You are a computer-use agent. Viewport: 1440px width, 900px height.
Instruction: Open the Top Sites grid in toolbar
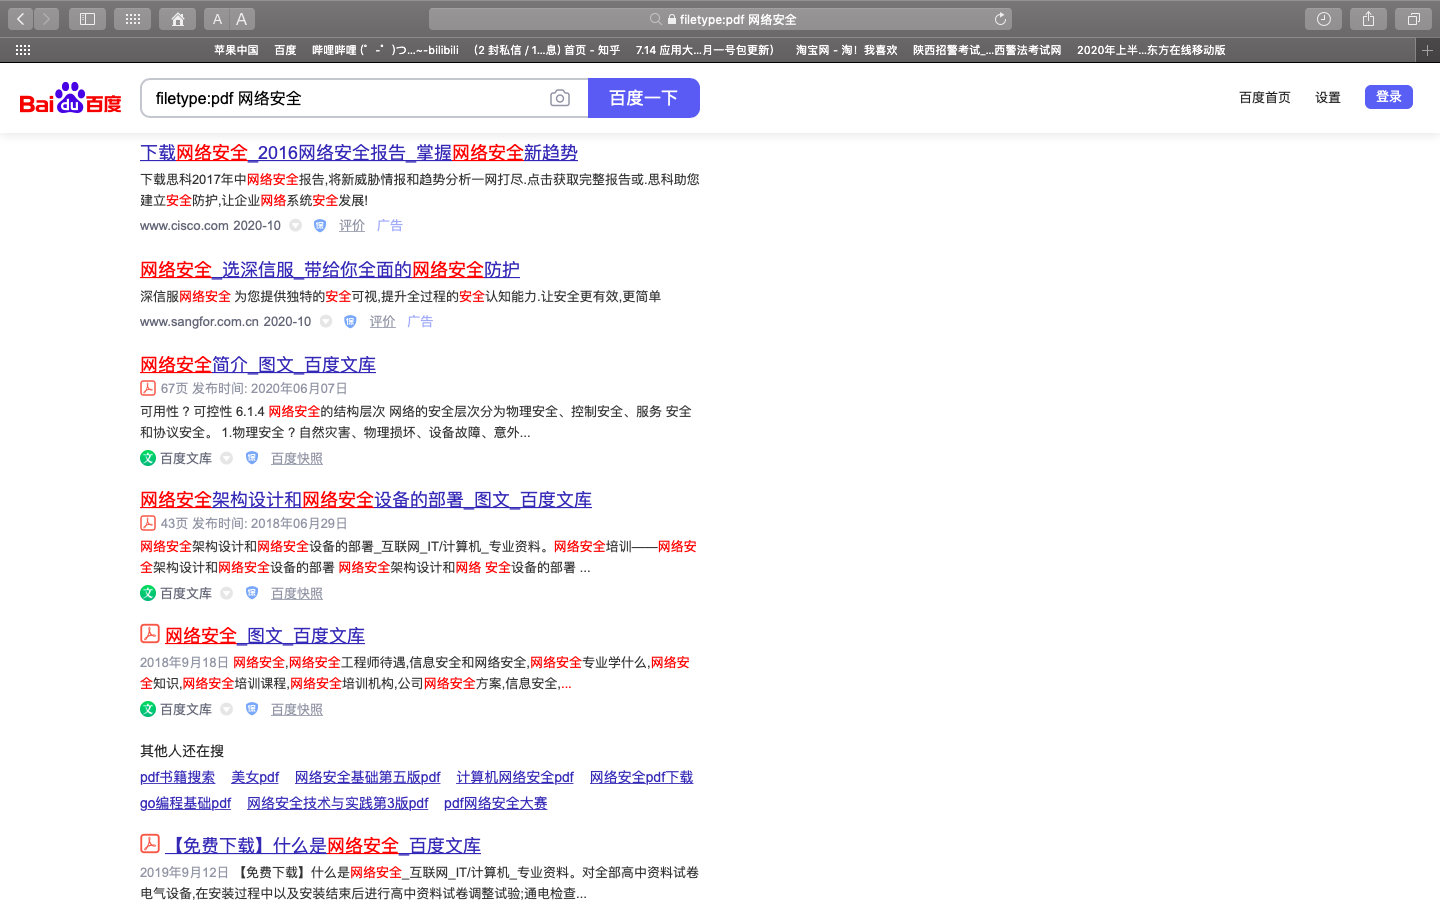point(133,19)
